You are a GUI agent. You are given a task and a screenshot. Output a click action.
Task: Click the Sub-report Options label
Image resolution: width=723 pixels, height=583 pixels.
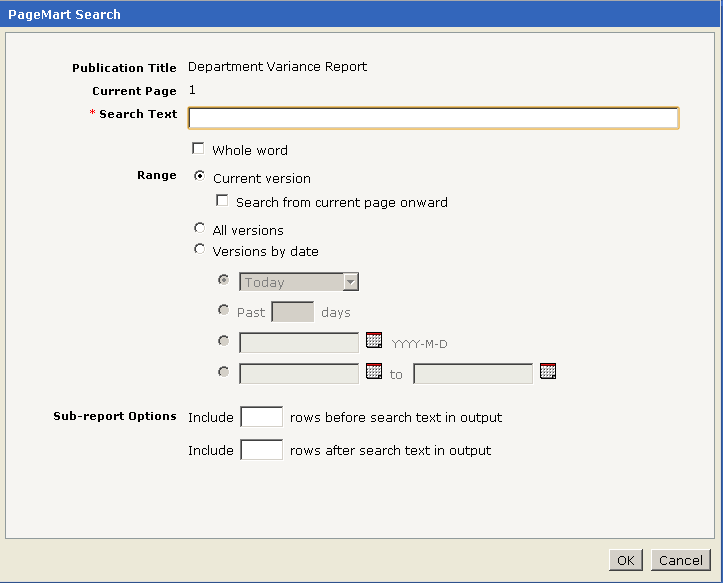click(115, 416)
